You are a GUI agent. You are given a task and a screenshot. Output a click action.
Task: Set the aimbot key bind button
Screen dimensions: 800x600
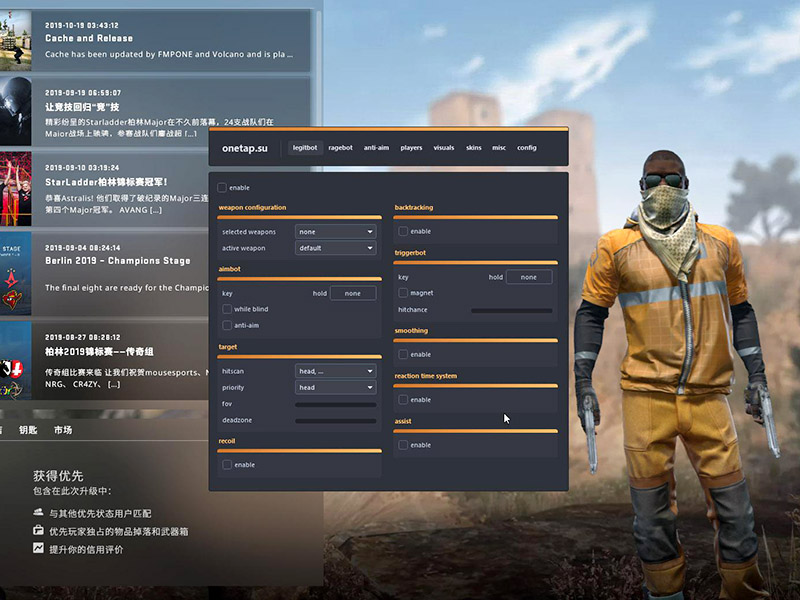[x=353, y=293]
